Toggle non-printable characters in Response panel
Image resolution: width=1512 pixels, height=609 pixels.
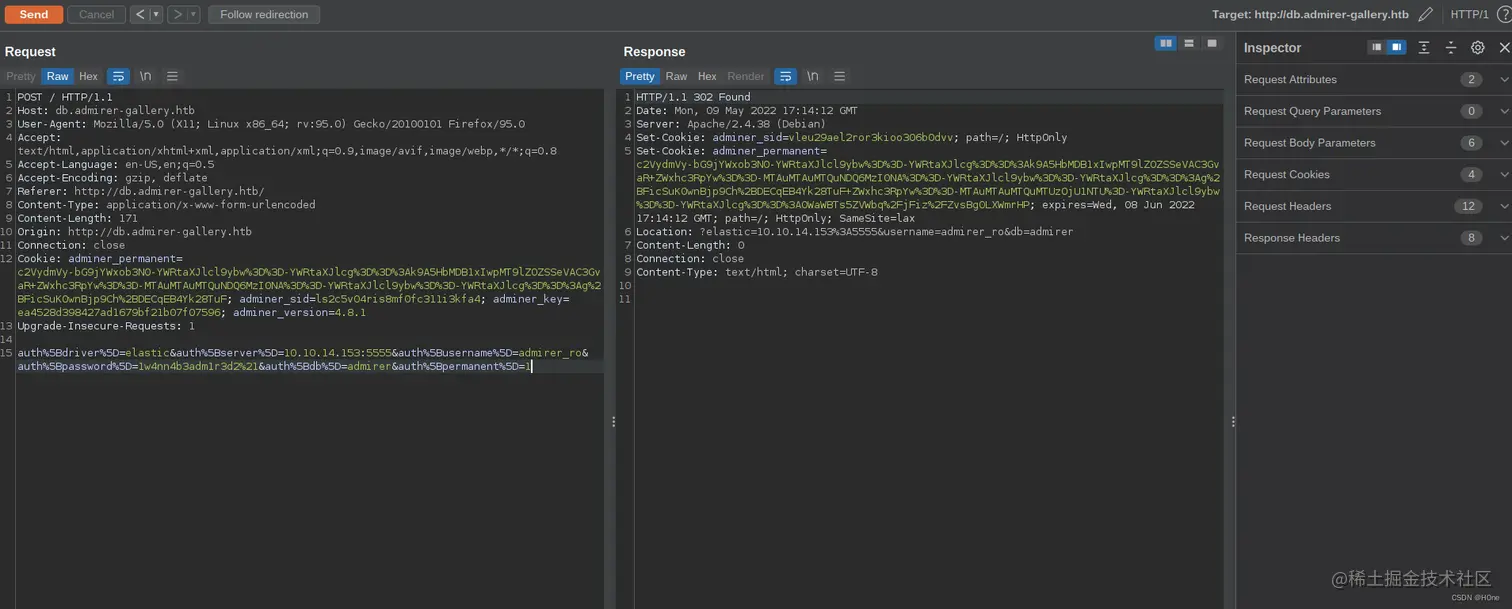(x=813, y=76)
